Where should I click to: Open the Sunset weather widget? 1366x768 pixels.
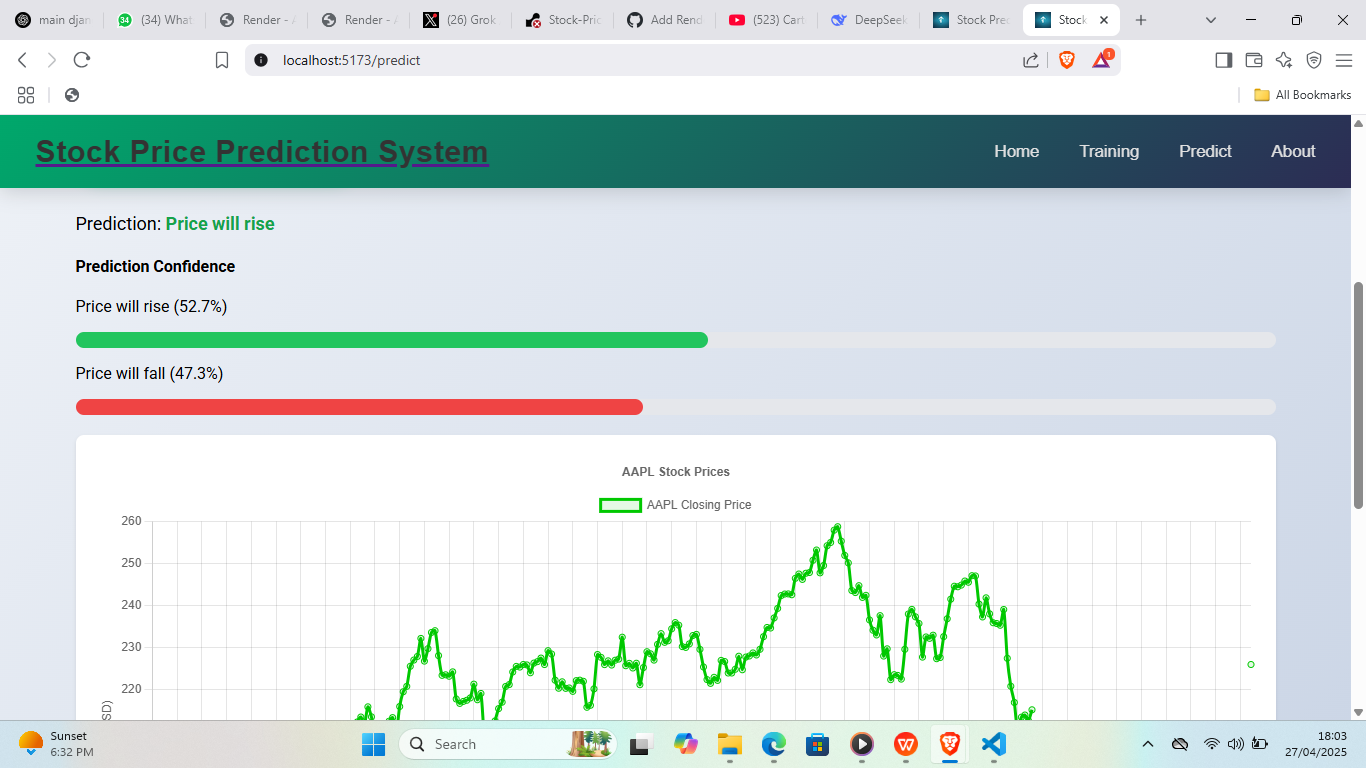[x=55, y=744]
